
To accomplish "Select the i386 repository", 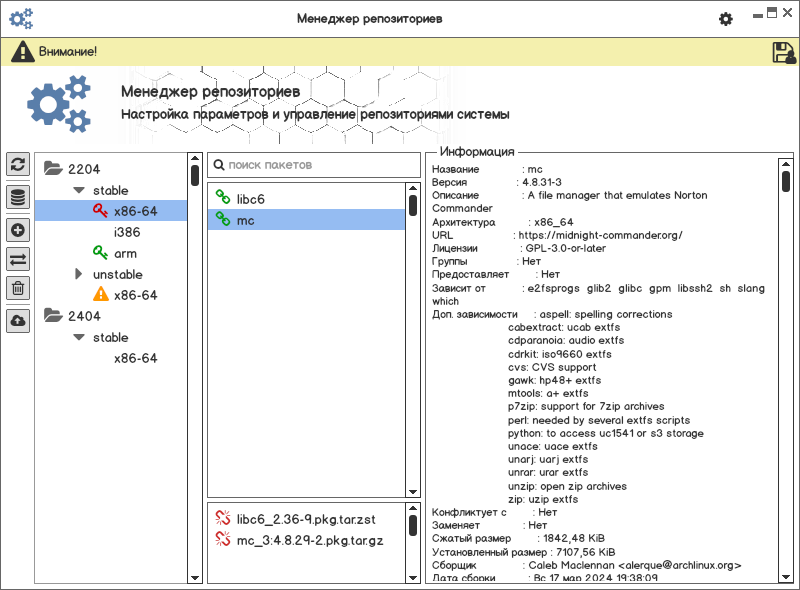I will point(126,232).
